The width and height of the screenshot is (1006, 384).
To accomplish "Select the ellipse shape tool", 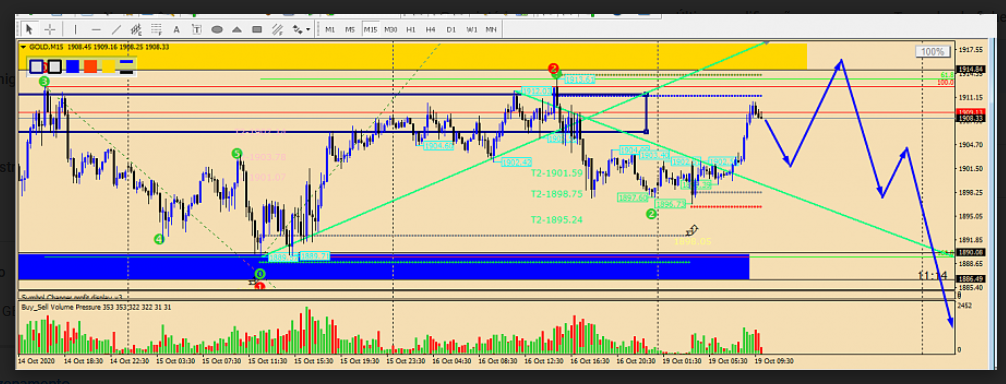I will pos(217,29).
